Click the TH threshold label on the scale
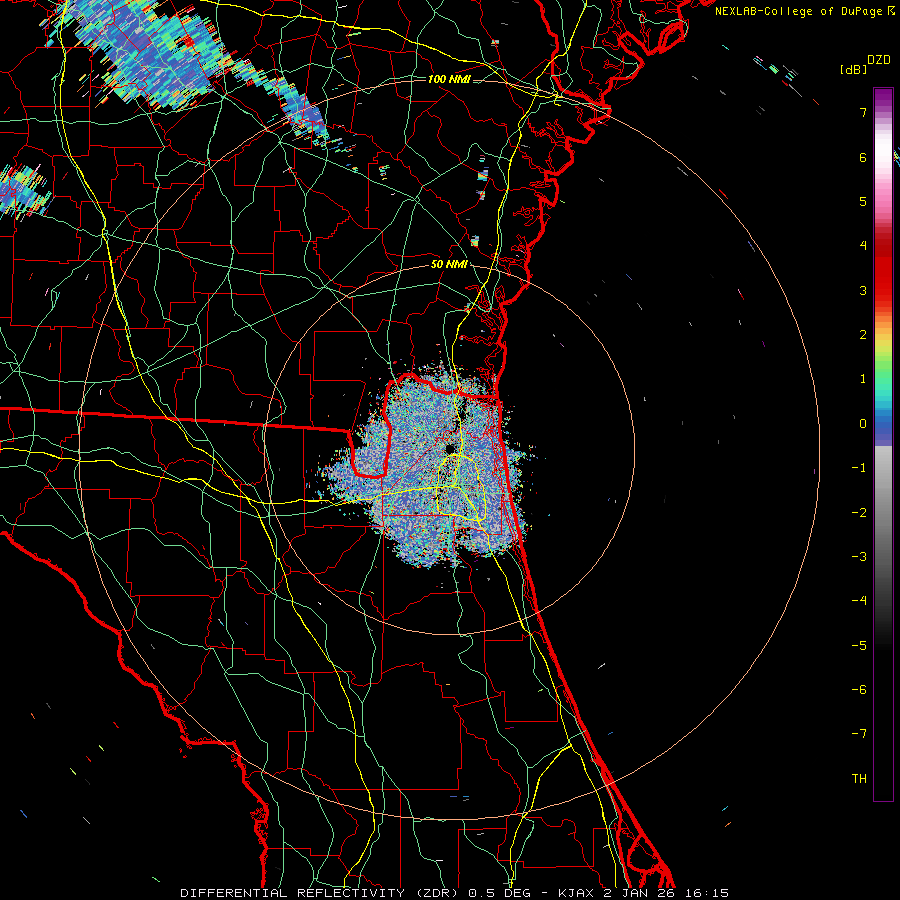This screenshot has height=900, width=900. 859,779
